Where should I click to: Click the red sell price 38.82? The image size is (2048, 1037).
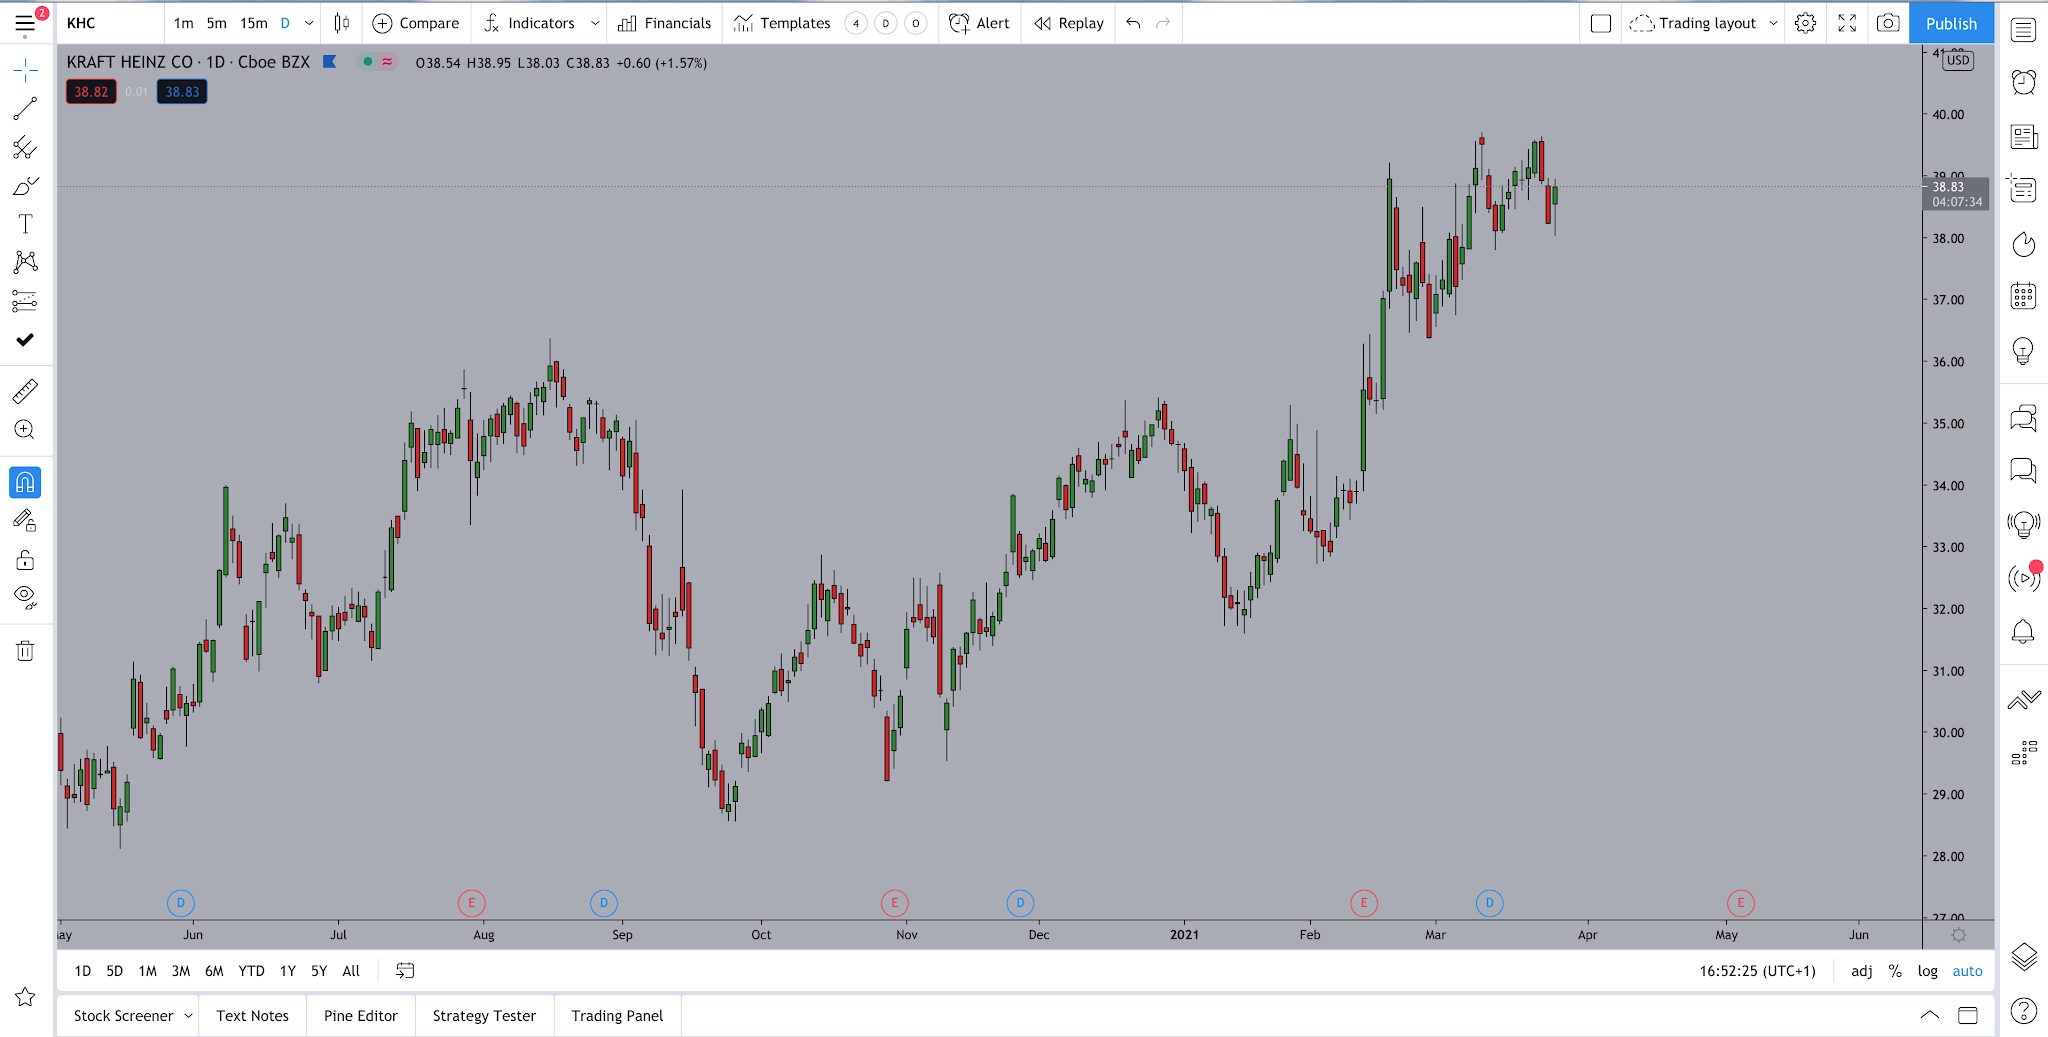91,92
